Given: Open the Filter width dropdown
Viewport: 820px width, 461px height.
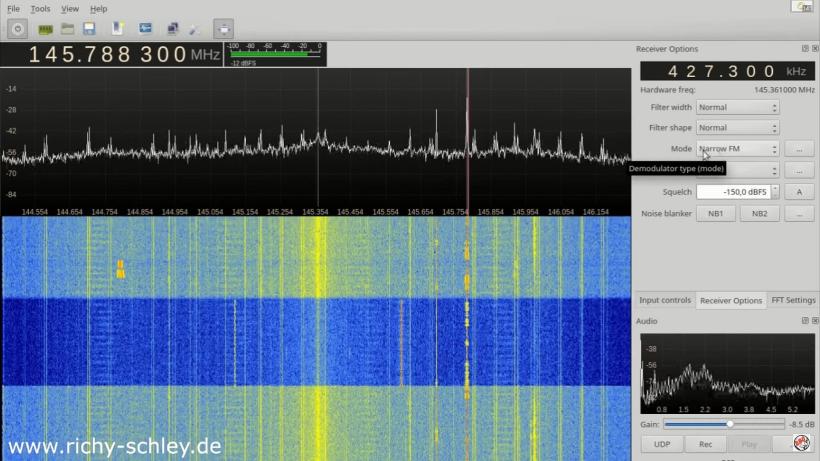Looking at the screenshot, I should click(737, 107).
